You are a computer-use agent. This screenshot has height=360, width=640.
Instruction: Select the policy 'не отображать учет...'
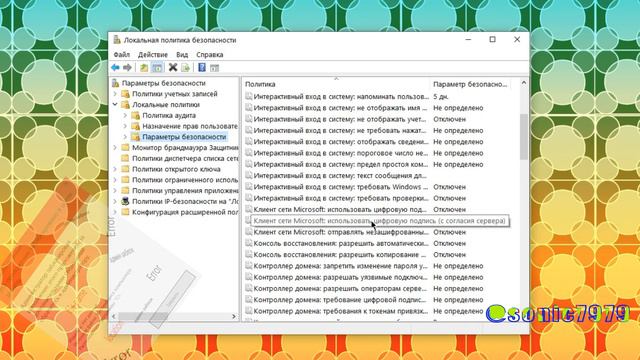(x=340, y=119)
